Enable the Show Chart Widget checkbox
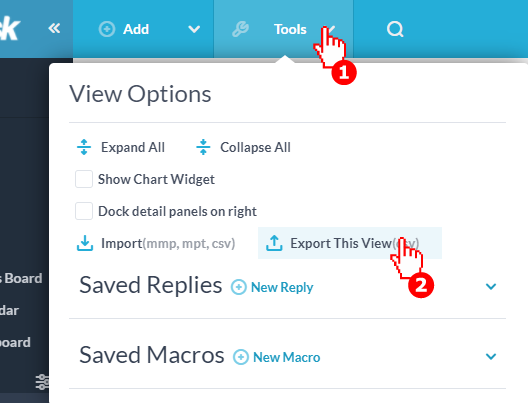The image size is (528, 403). click(84, 179)
